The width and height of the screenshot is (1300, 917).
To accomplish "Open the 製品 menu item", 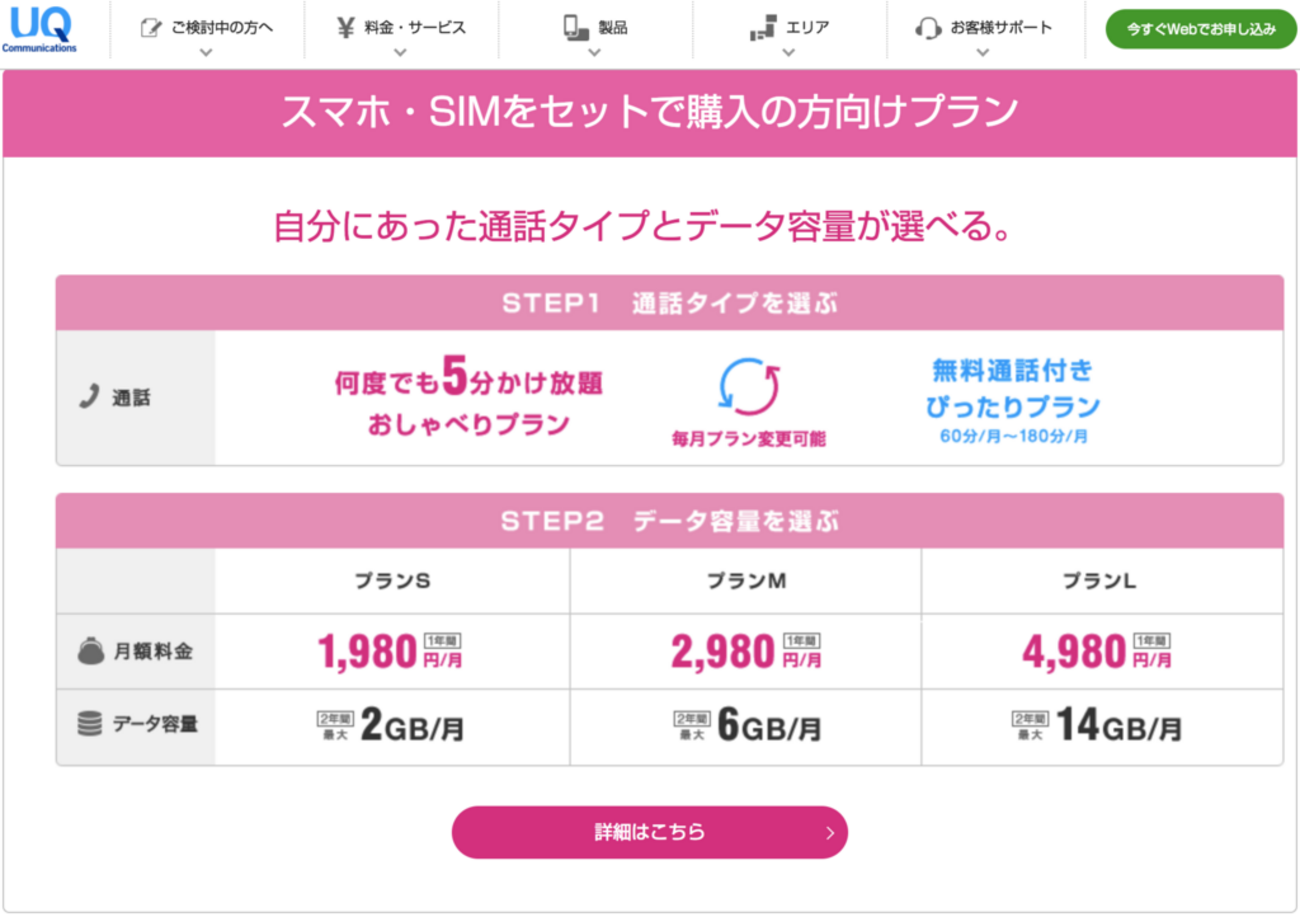I will coord(612,28).
